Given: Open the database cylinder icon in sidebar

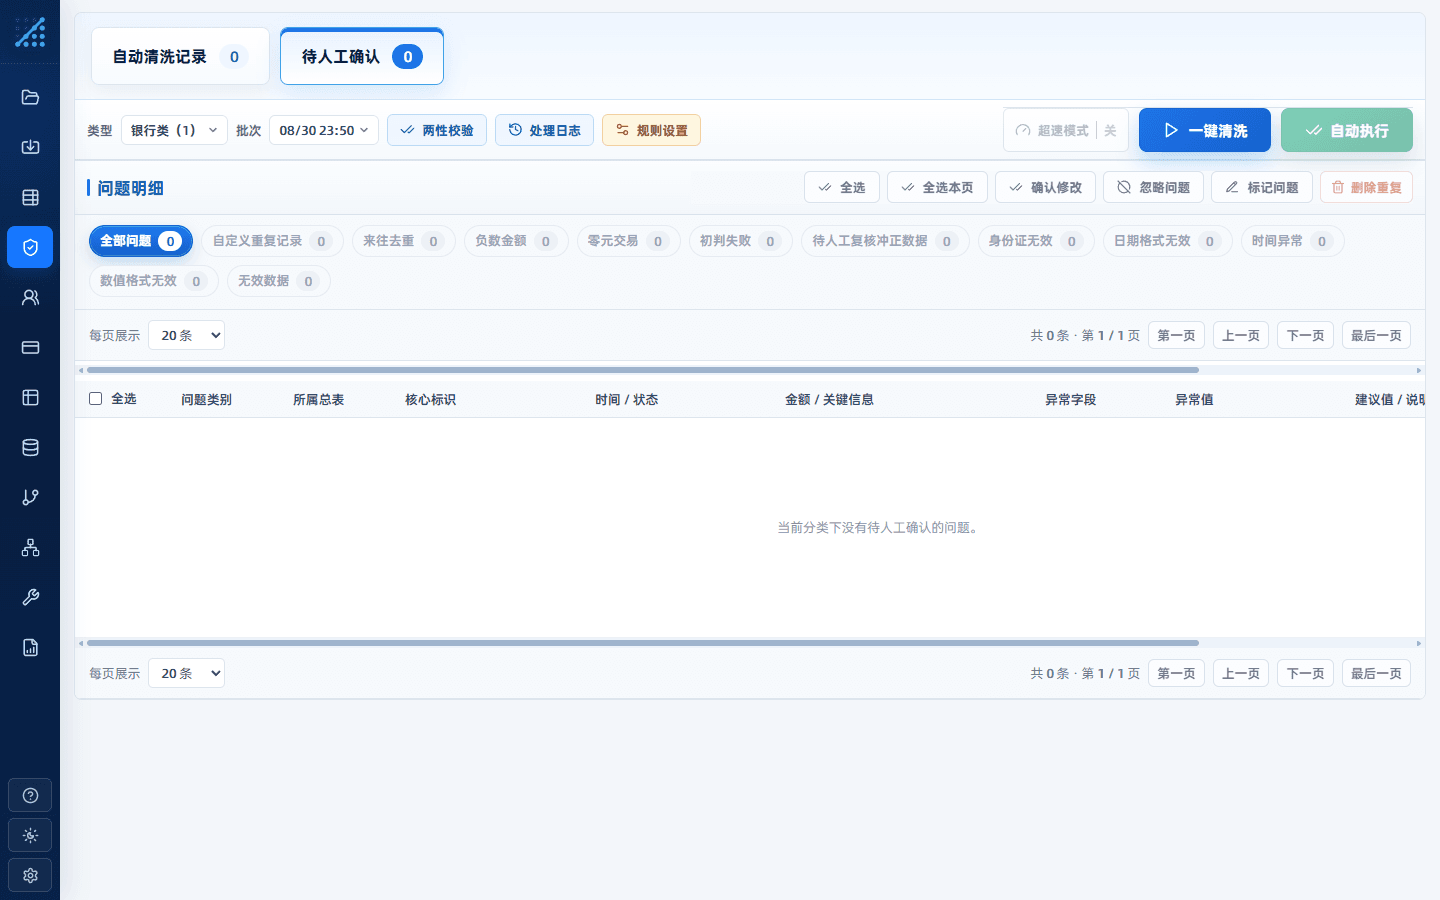Looking at the screenshot, I should [x=30, y=447].
